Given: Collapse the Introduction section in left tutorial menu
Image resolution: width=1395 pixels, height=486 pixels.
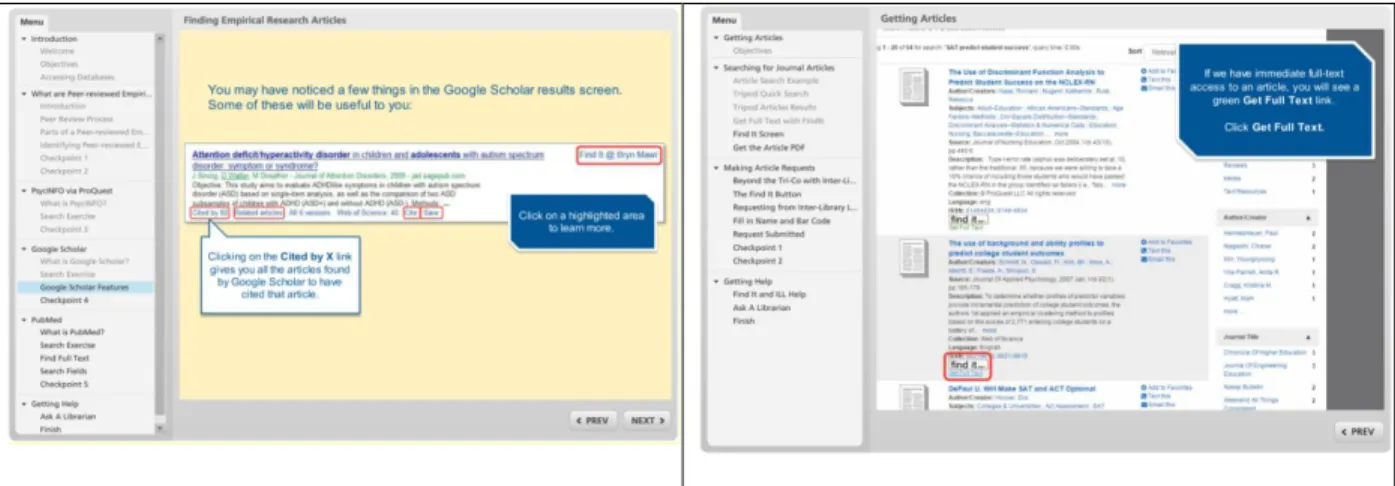Looking at the screenshot, I should pyautogui.click(x=25, y=39).
